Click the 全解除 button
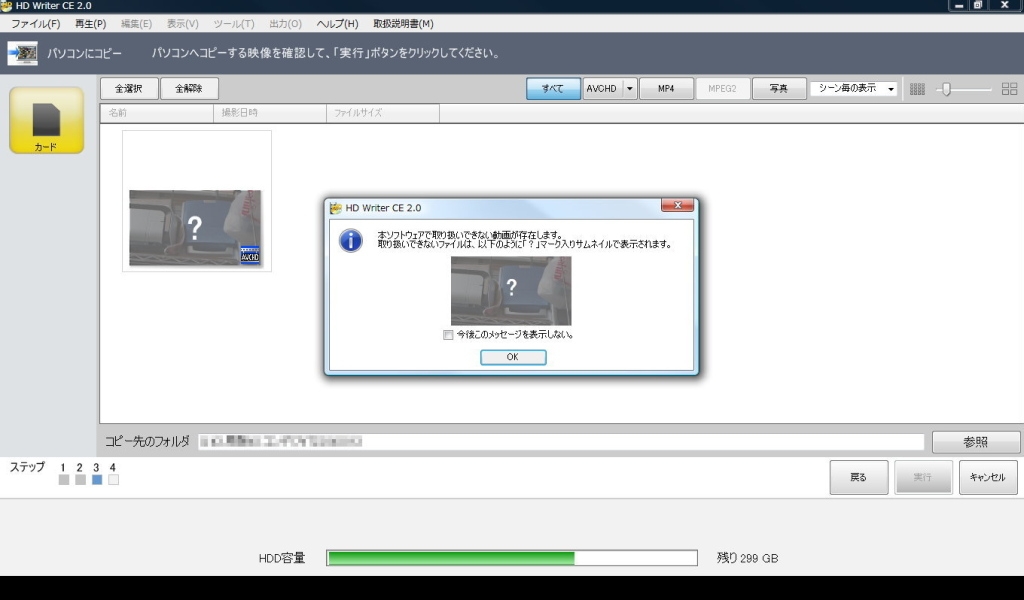 (x=189, y=89)
